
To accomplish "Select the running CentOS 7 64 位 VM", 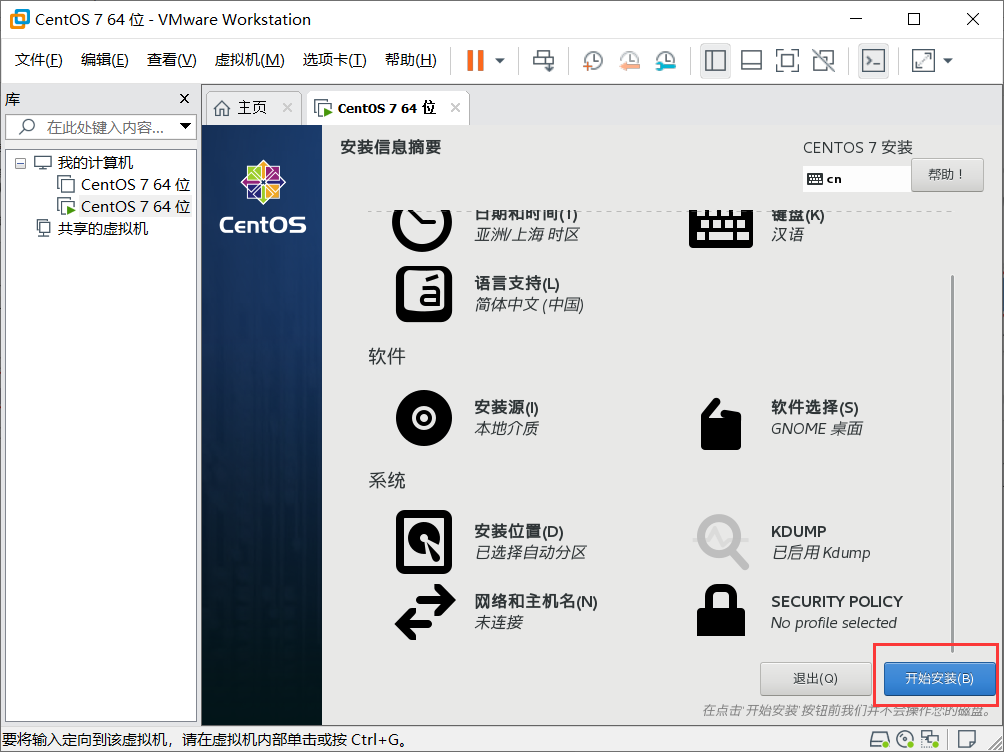I will pyautogui.click(x=135, y=206).
